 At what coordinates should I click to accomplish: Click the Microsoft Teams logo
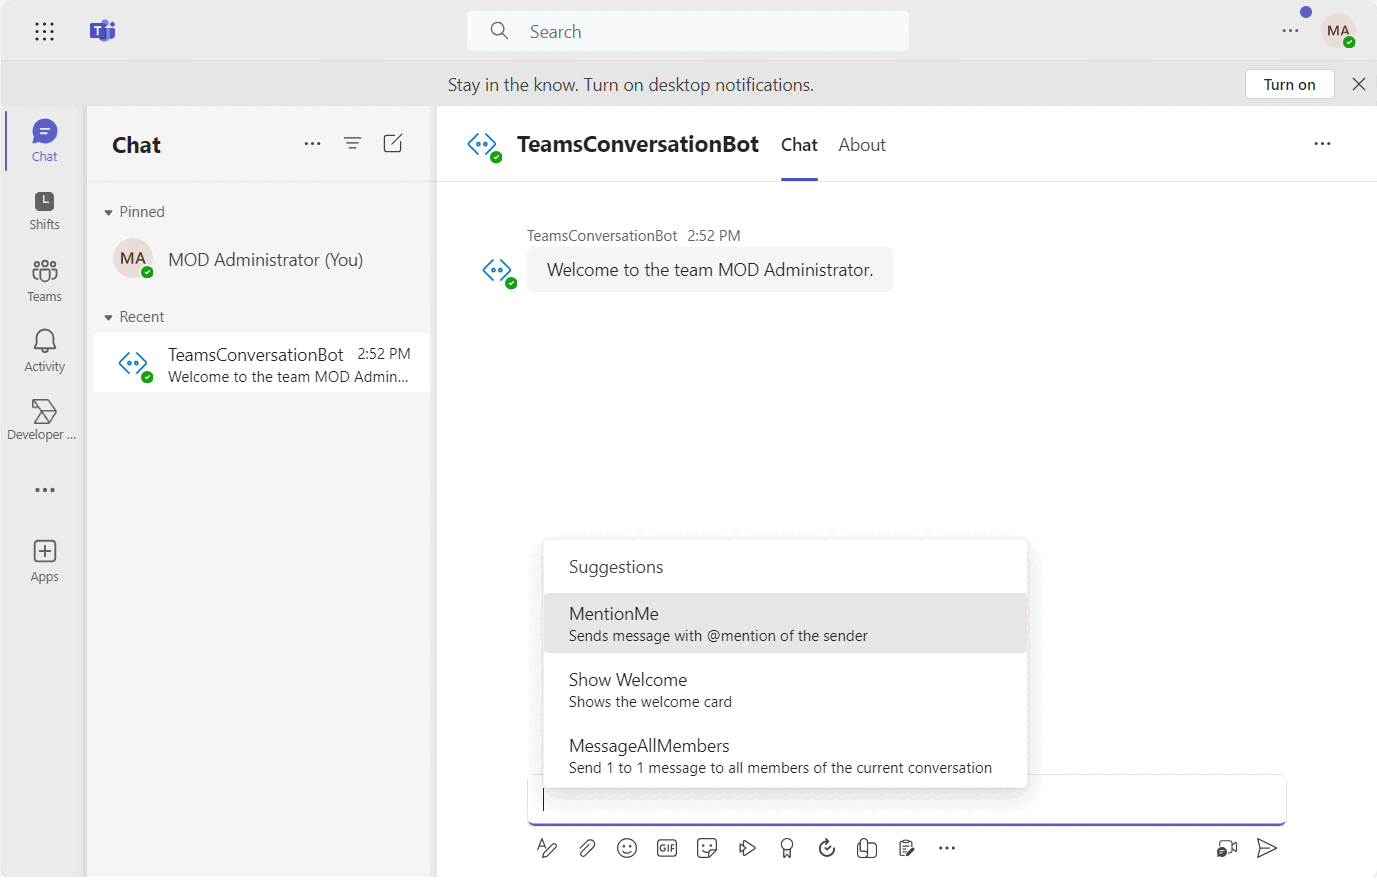tap(102, 31)
